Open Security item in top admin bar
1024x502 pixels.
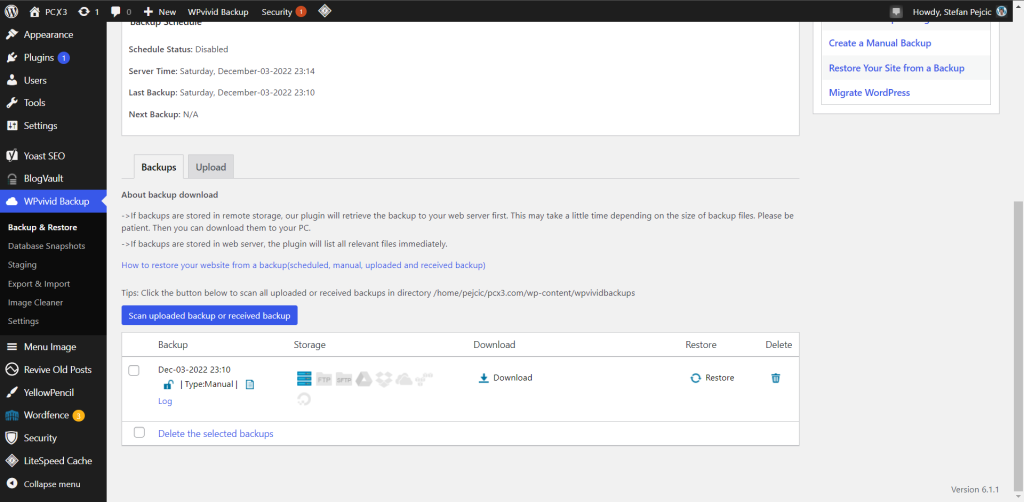point(283,12)
